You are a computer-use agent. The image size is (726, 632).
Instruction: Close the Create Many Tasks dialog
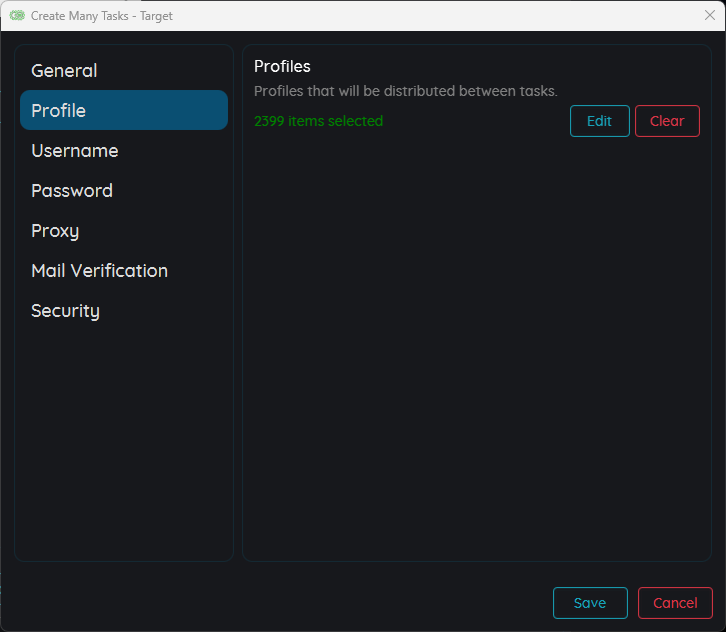coord(709,15)
